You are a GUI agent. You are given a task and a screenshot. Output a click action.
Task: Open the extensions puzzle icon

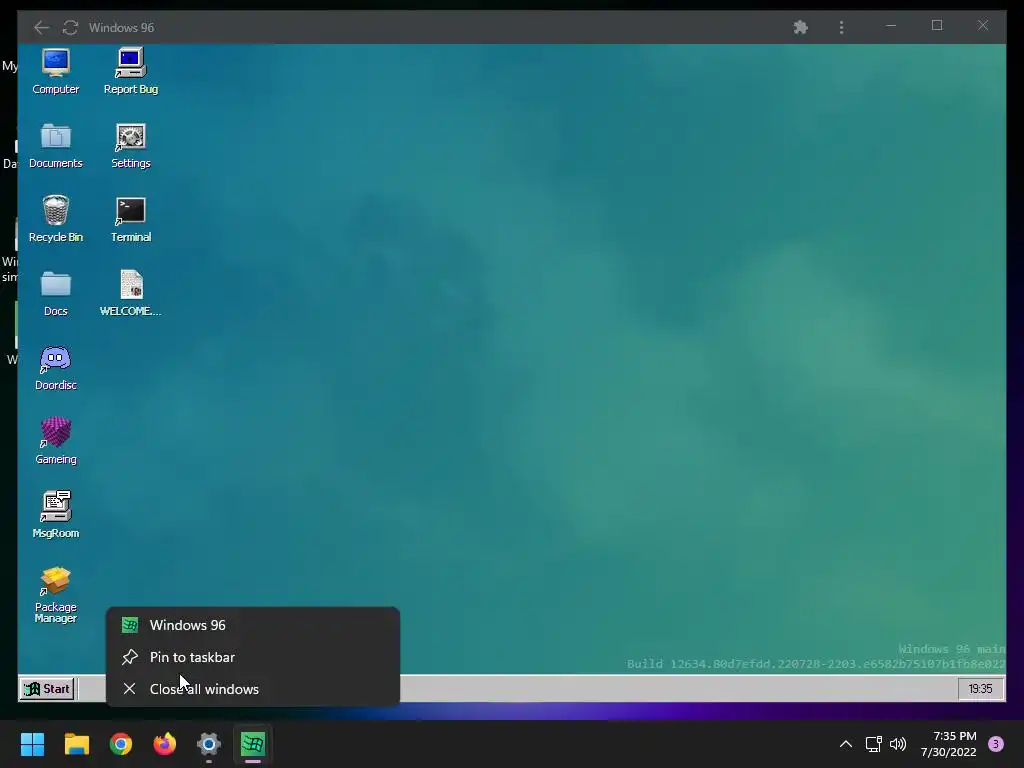[x=801, y=27]
